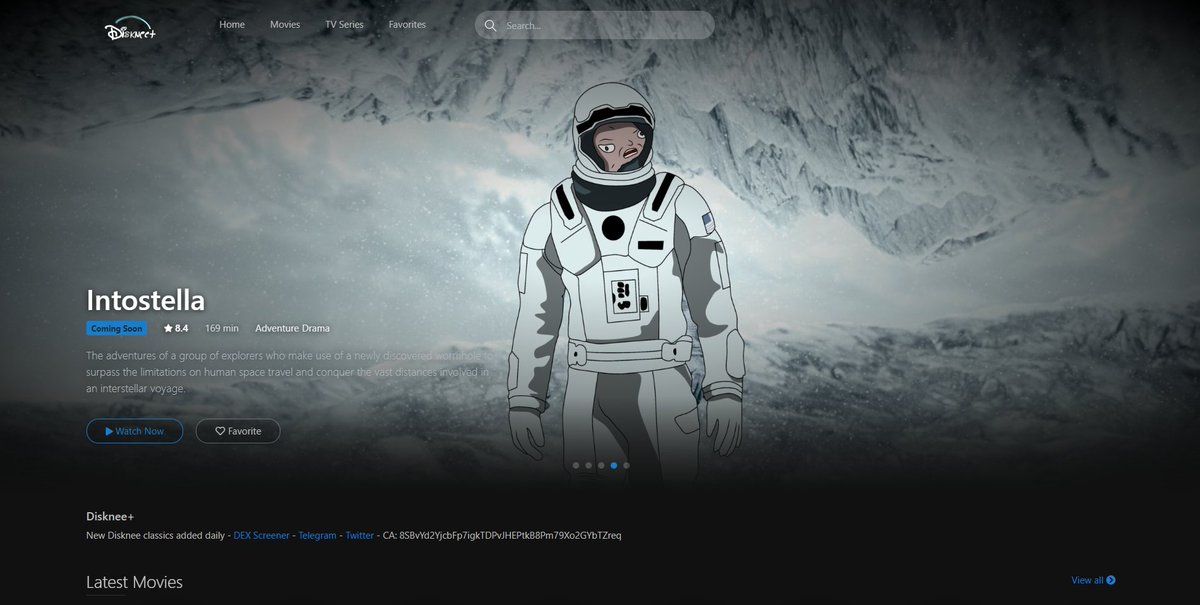The width and height of the screenshot is (1200, 605).
Task: Select the fifth carousel dot
Action: (626, 465)
